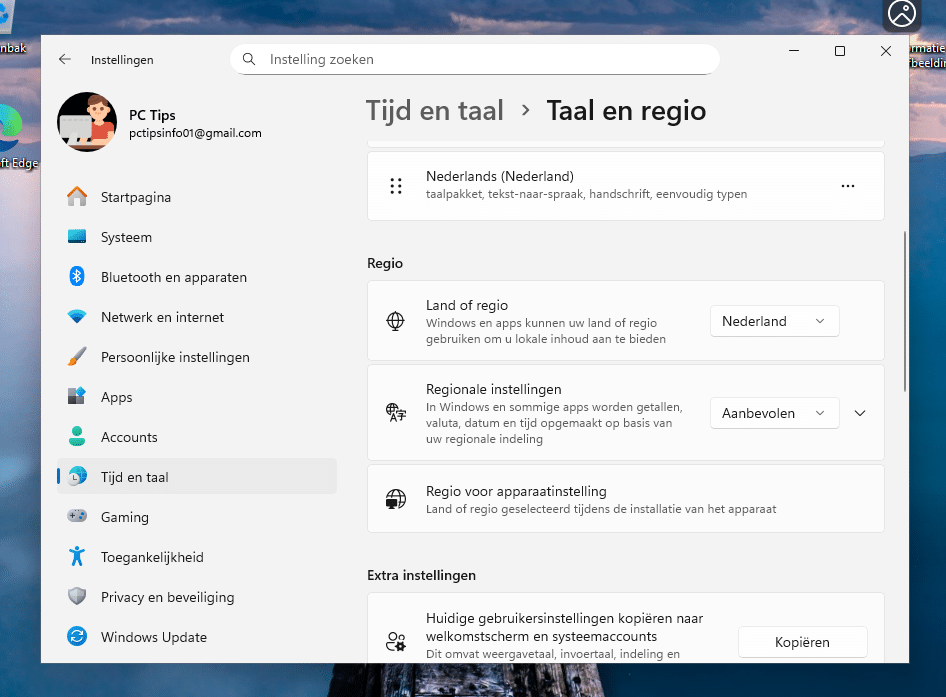
Task: Open Accounts settings
Action: [x=128, y=437]
